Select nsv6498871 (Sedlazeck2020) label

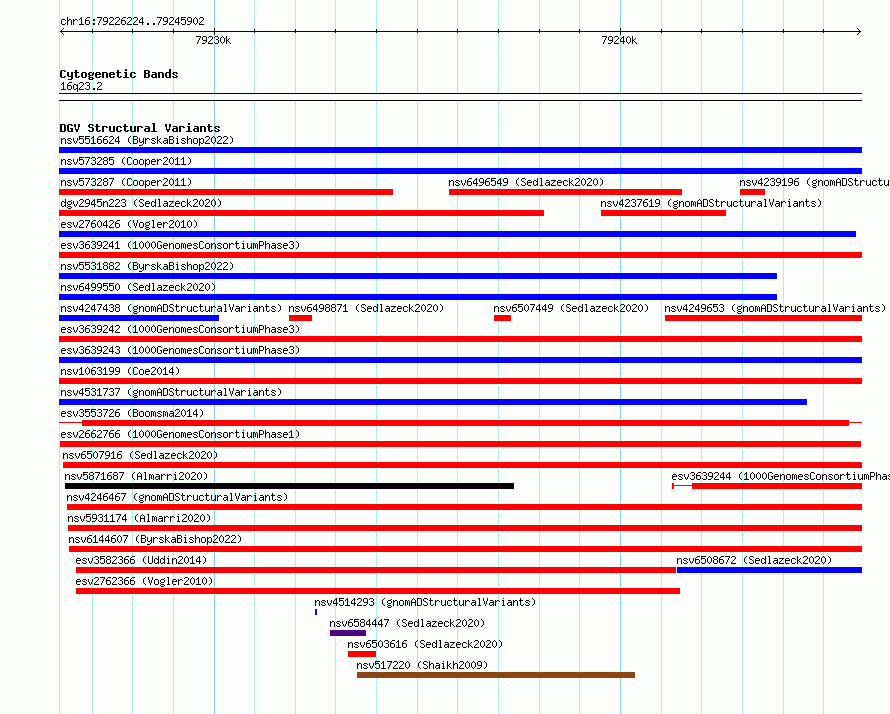(366, 308)
